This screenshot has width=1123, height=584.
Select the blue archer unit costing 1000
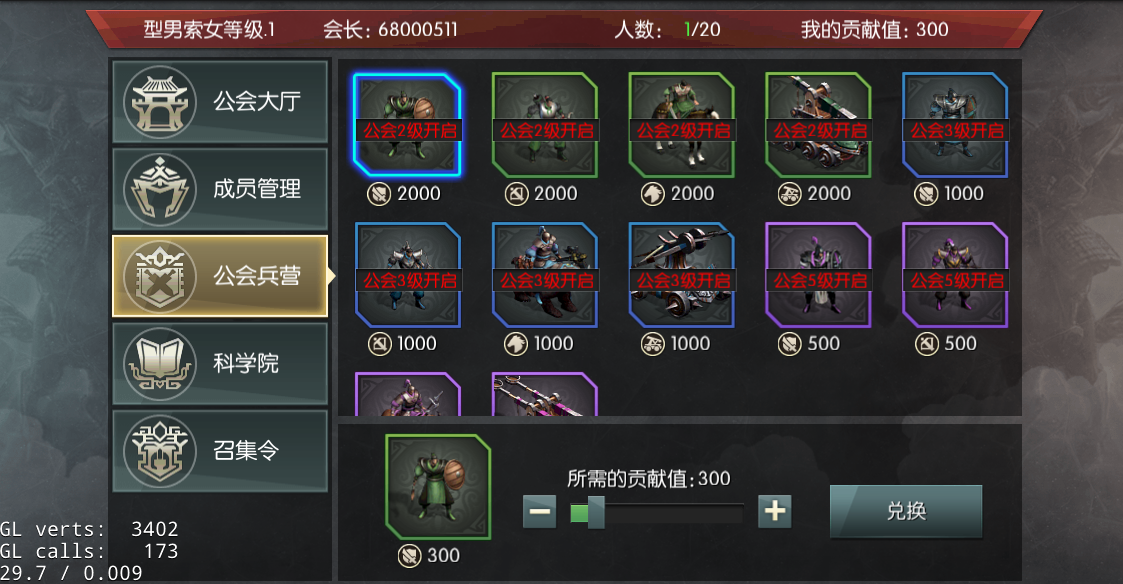click(408, 275)
